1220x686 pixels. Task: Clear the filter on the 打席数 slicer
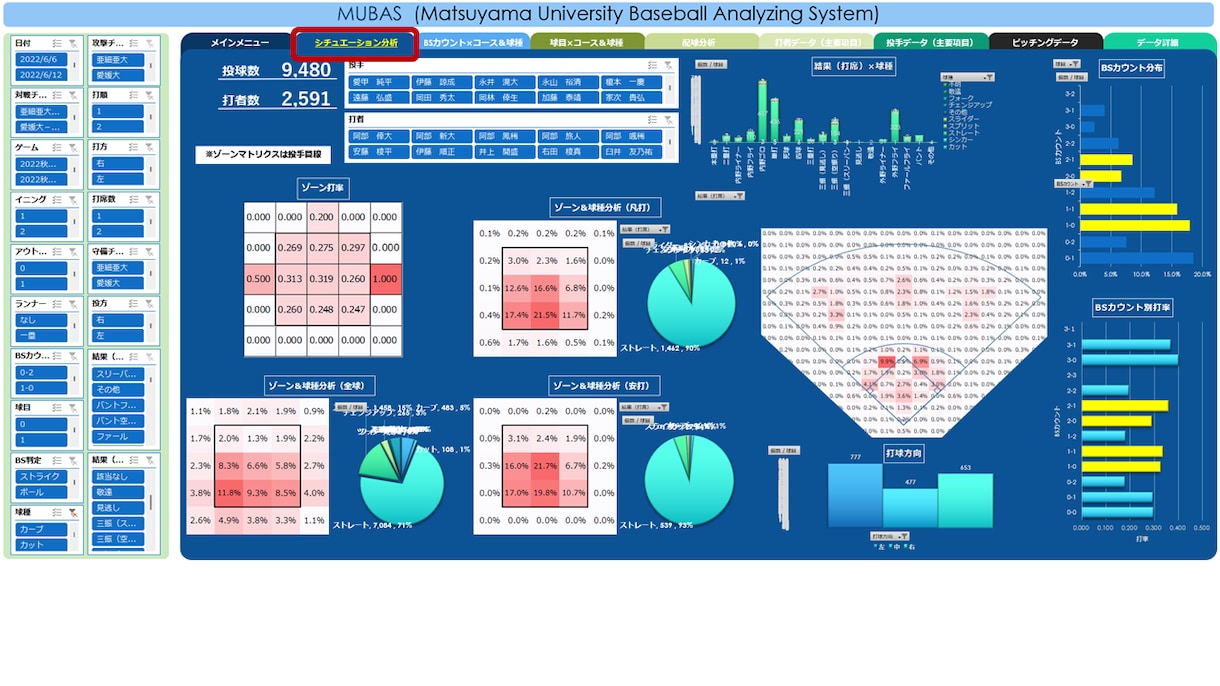pos(151,199)
